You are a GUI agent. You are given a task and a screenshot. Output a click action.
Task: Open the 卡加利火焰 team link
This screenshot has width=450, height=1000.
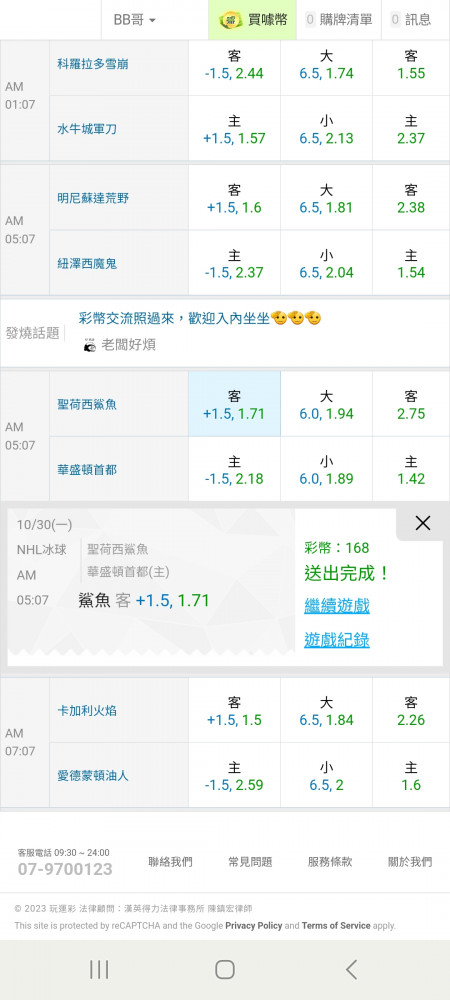pyautogui.click(x=87, y=710)
